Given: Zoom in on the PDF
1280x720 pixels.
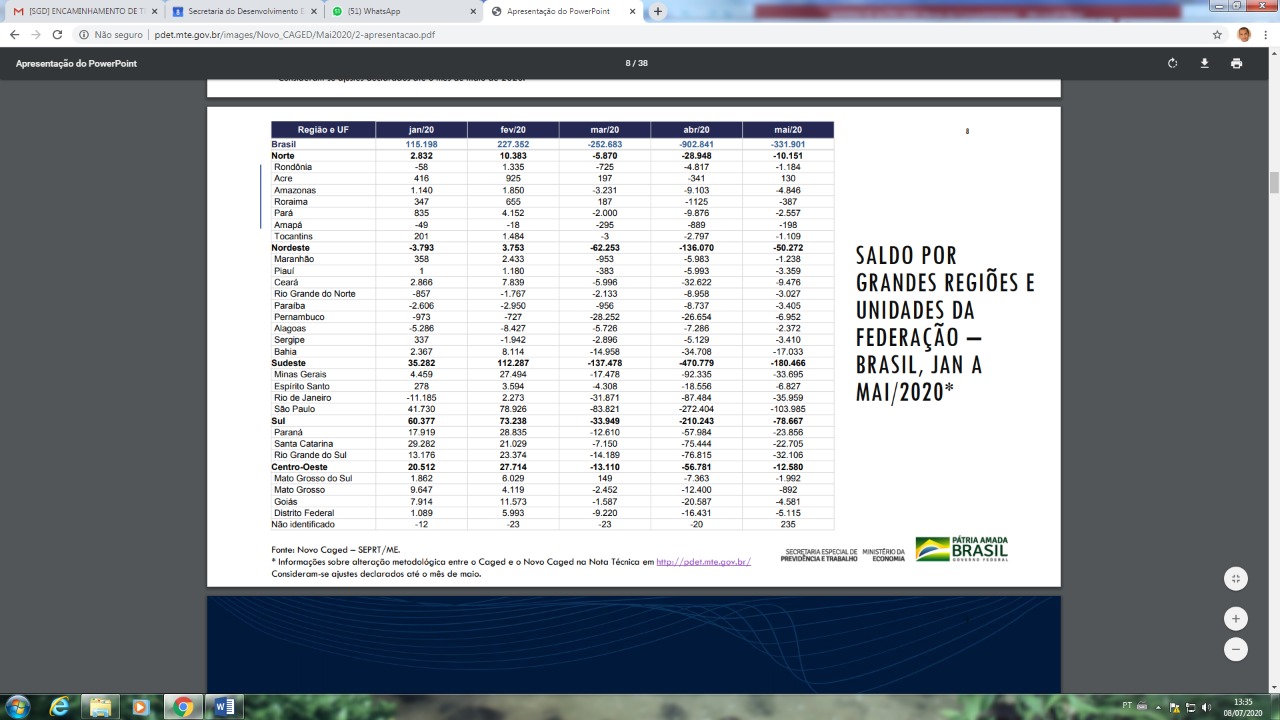Looking at the screenshot, I should [x=1236, y=618].
